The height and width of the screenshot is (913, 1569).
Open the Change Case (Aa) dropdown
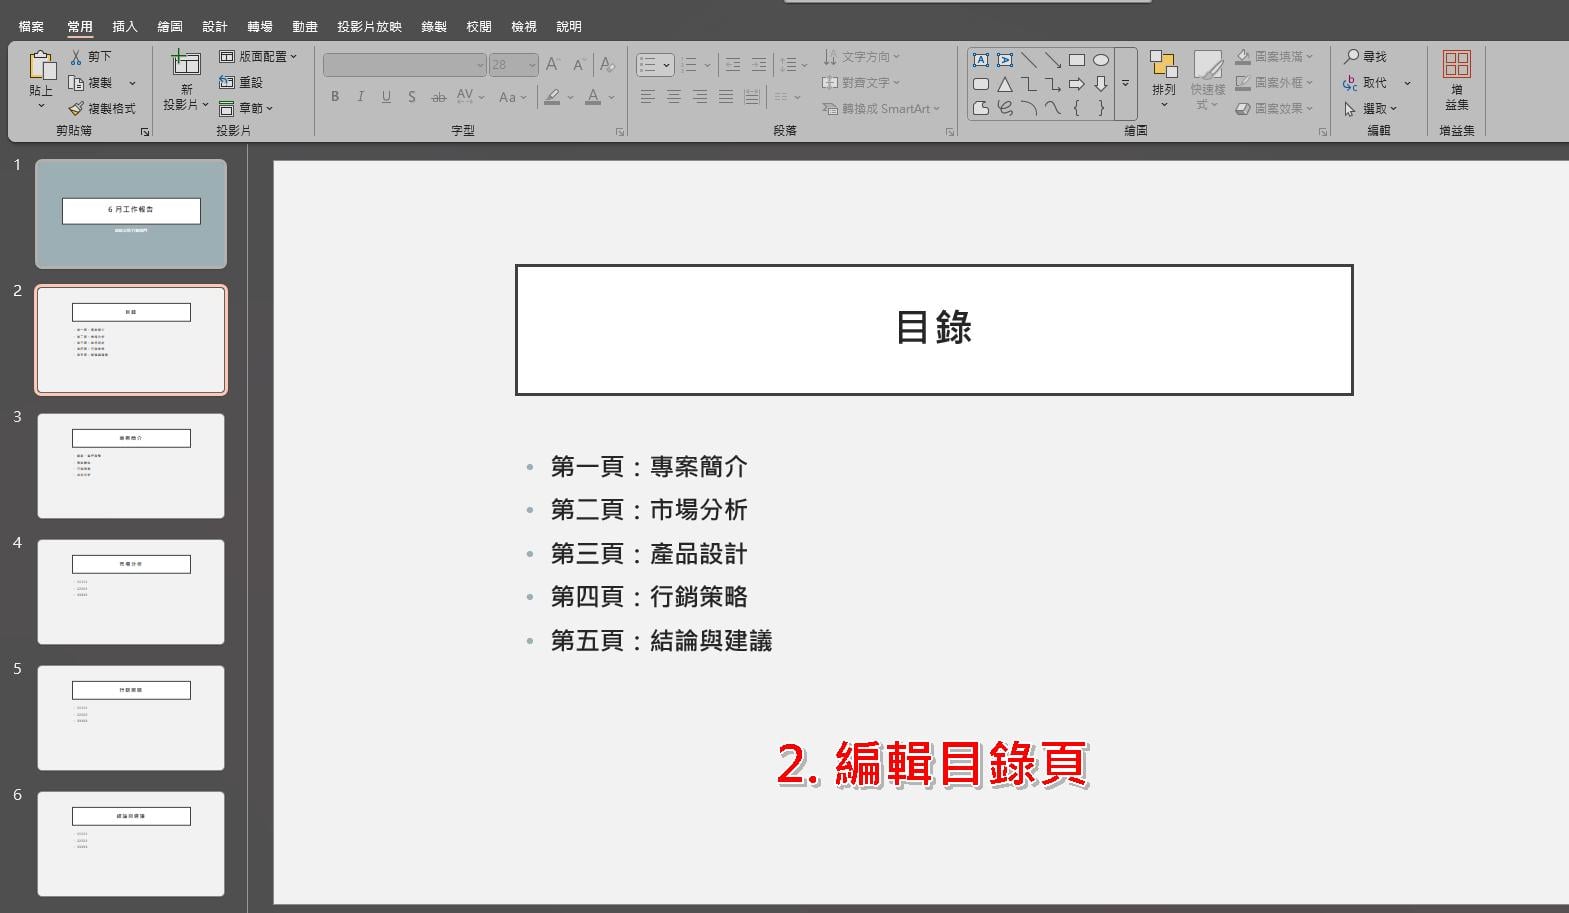(511, 97)
